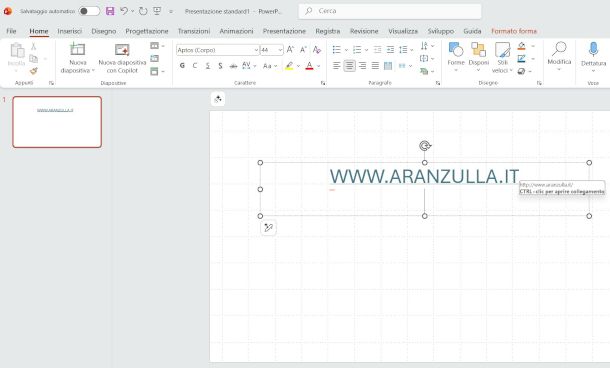Open the Animazioni tab

point(236,31)
